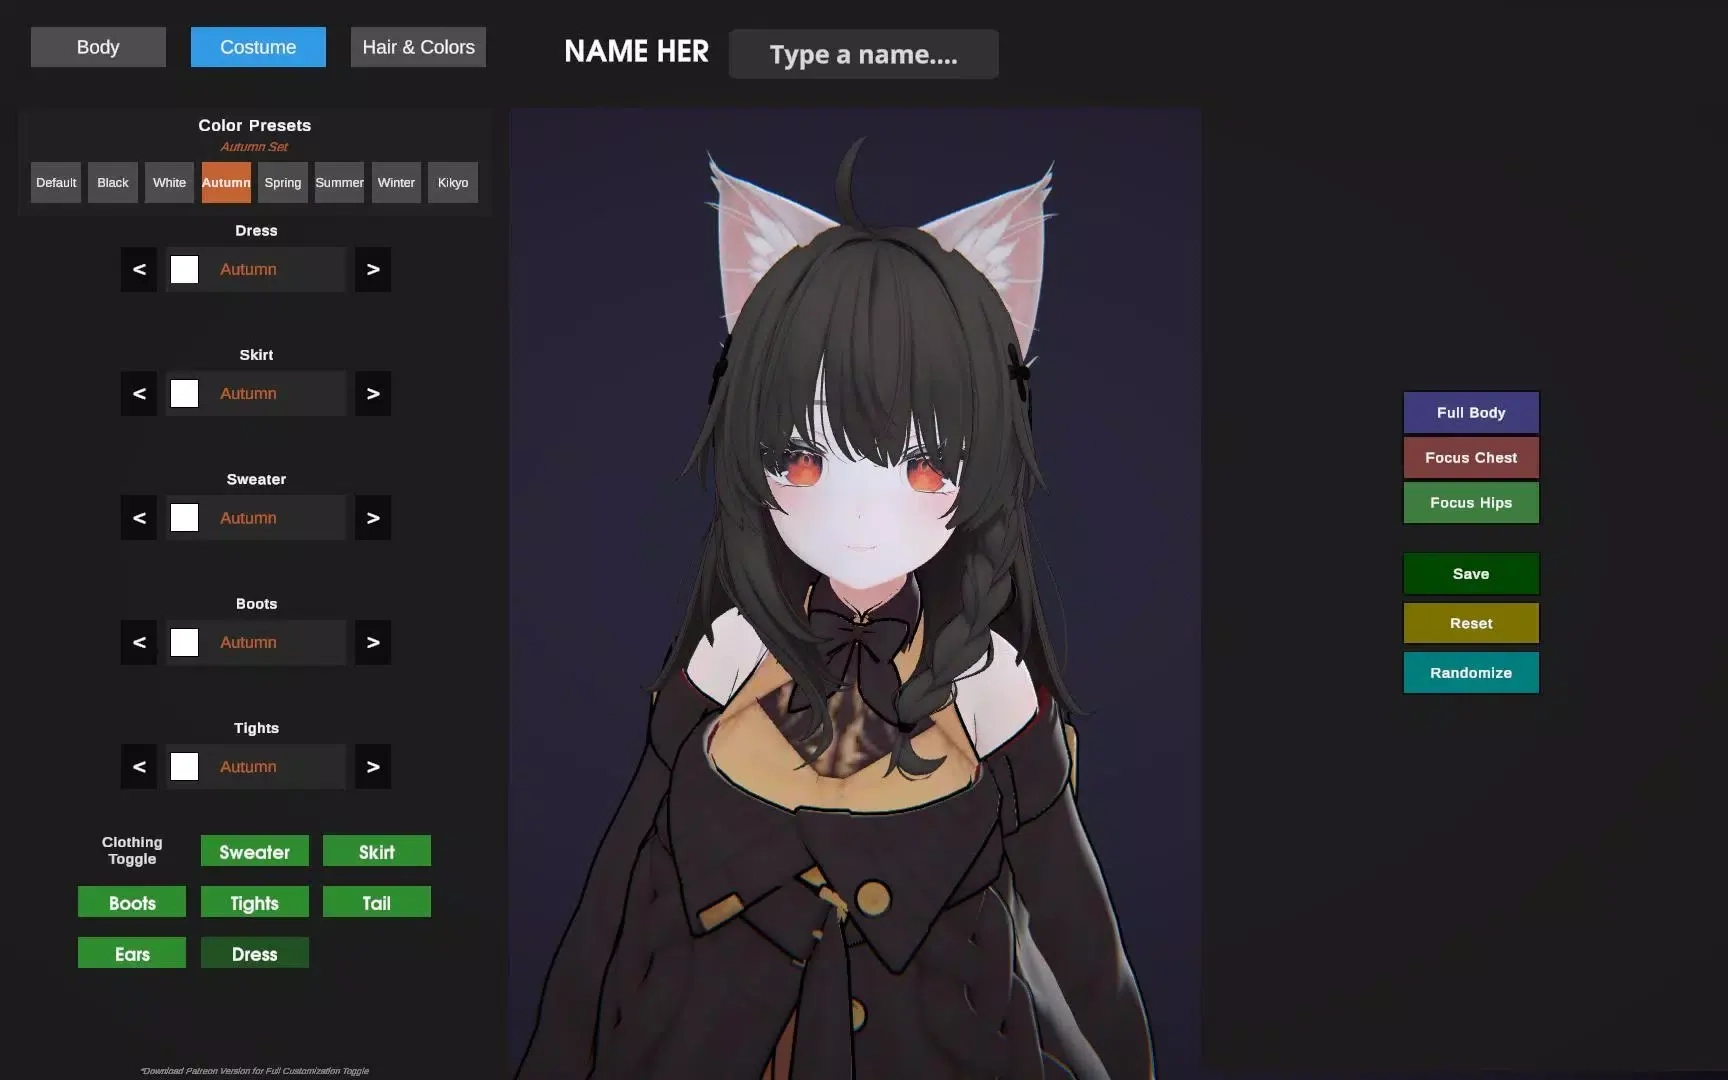Apply the Winter color preset

(x=395, y=182)
